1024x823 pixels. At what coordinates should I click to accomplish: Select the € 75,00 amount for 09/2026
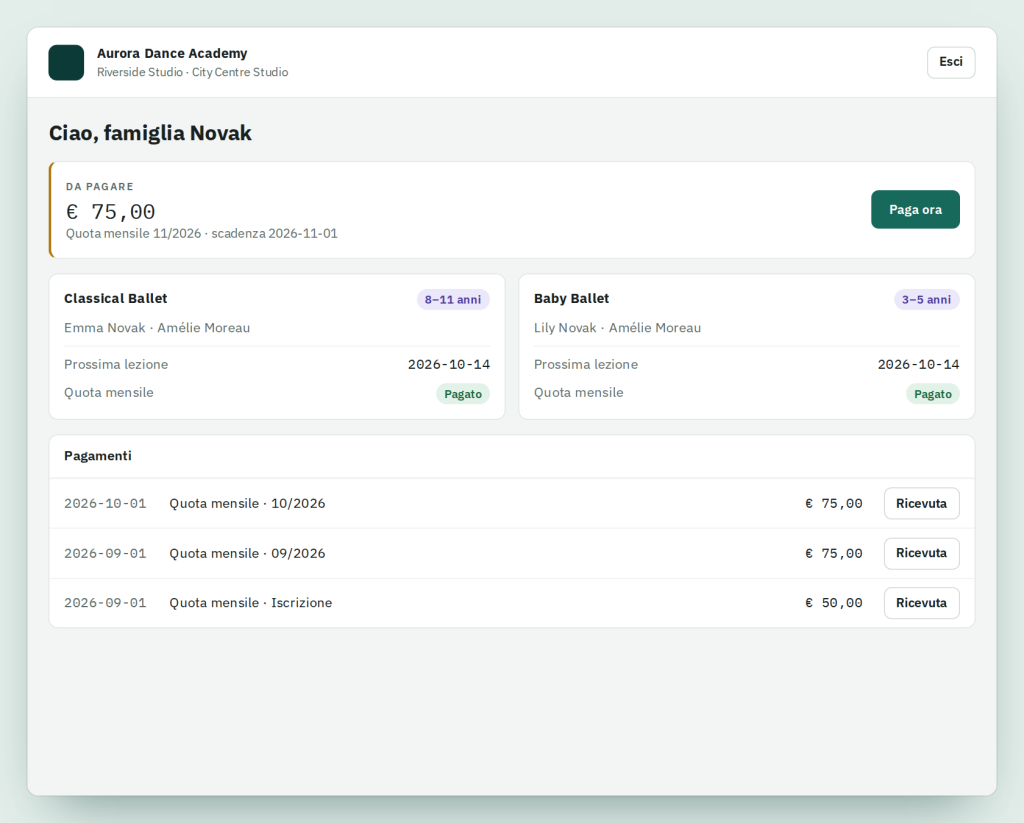pyautogui.click(x=833, y=553)
